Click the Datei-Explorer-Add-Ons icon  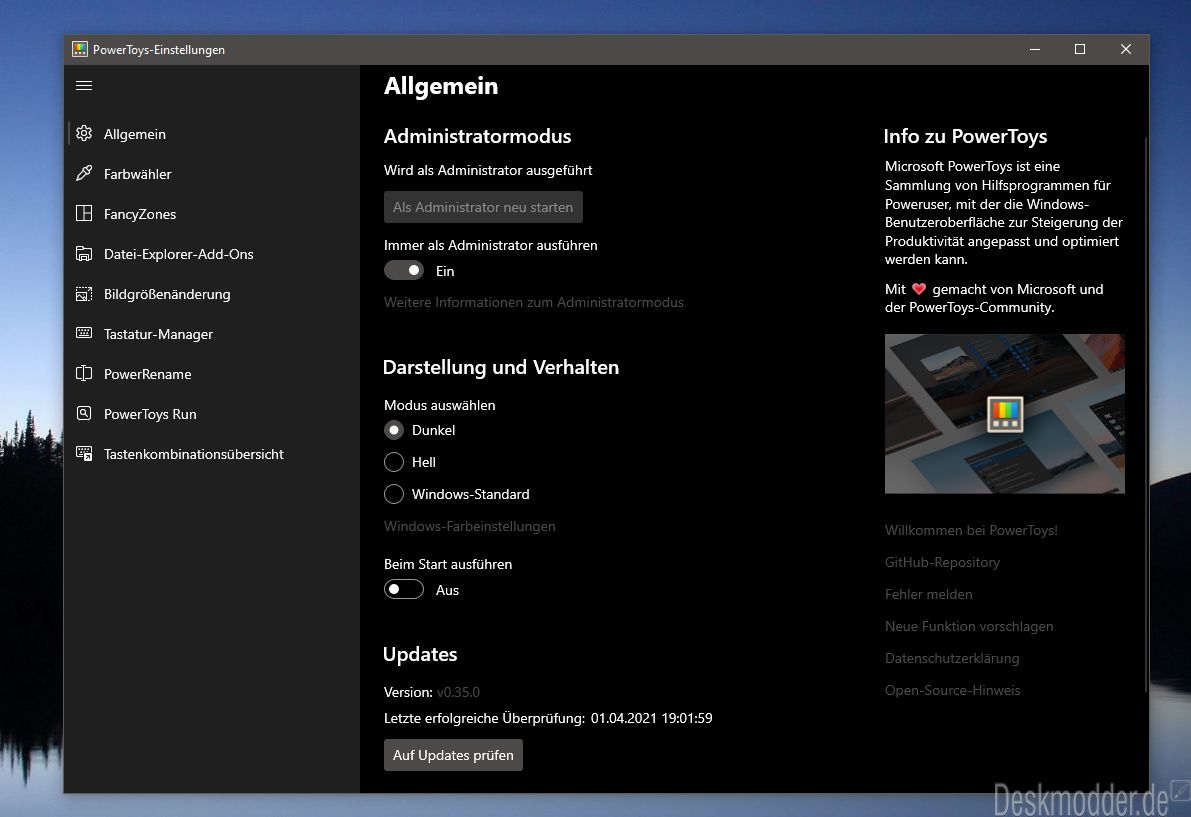tap(84, 254)
